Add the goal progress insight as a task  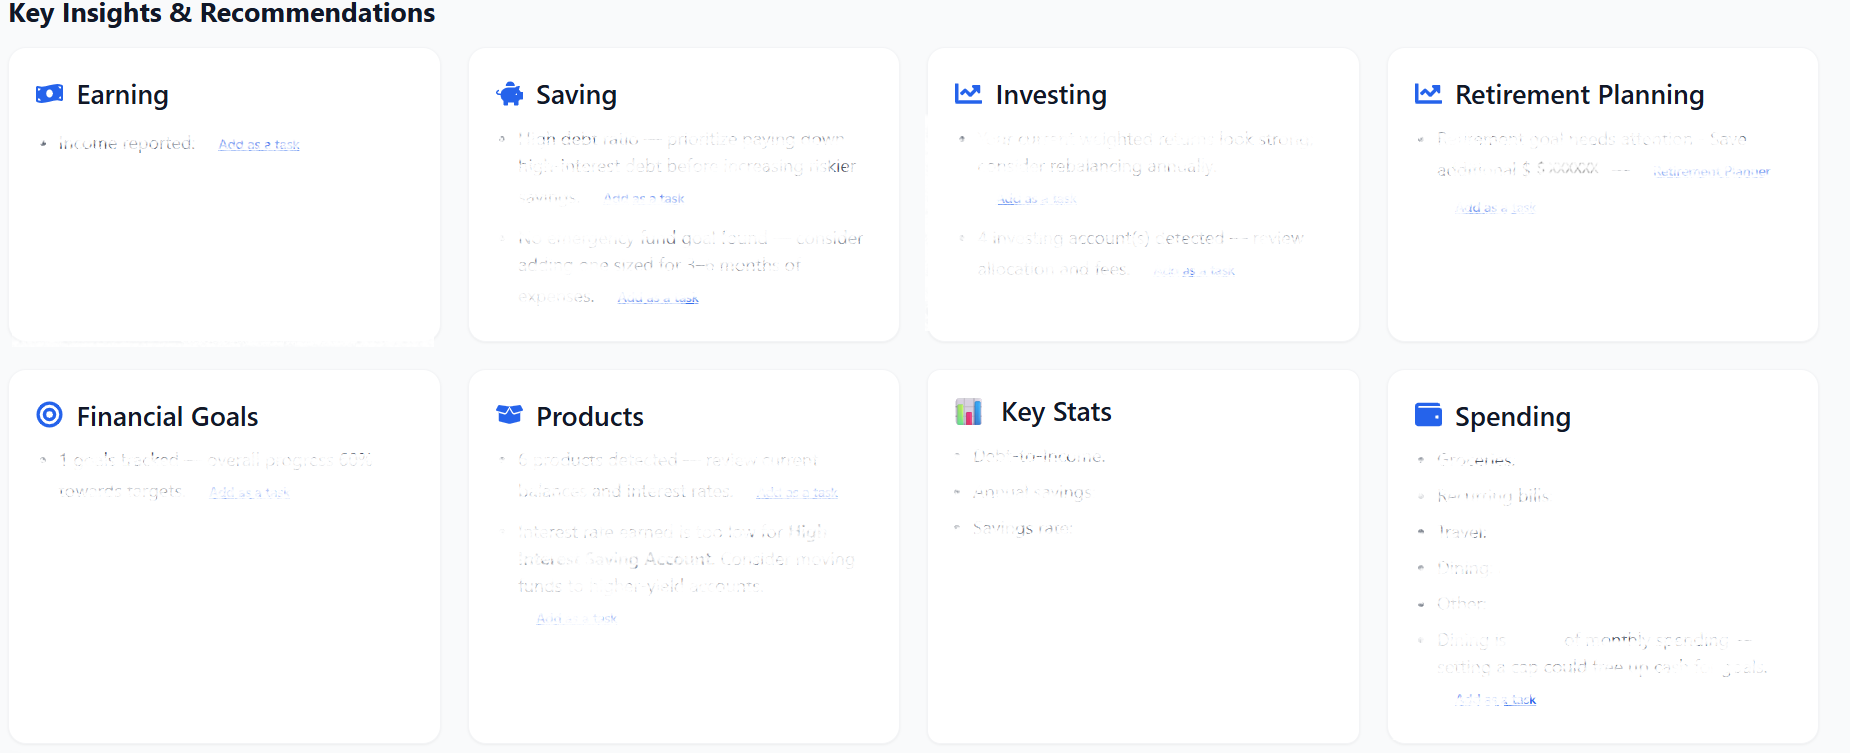248,491
